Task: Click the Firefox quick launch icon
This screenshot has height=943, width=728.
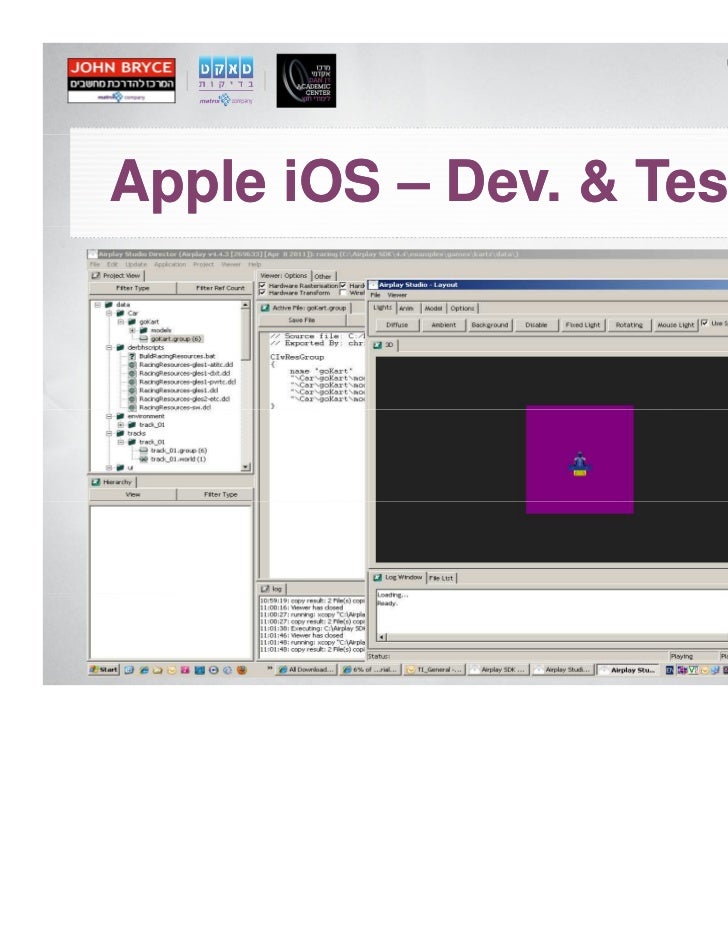Action: [242, 669]
